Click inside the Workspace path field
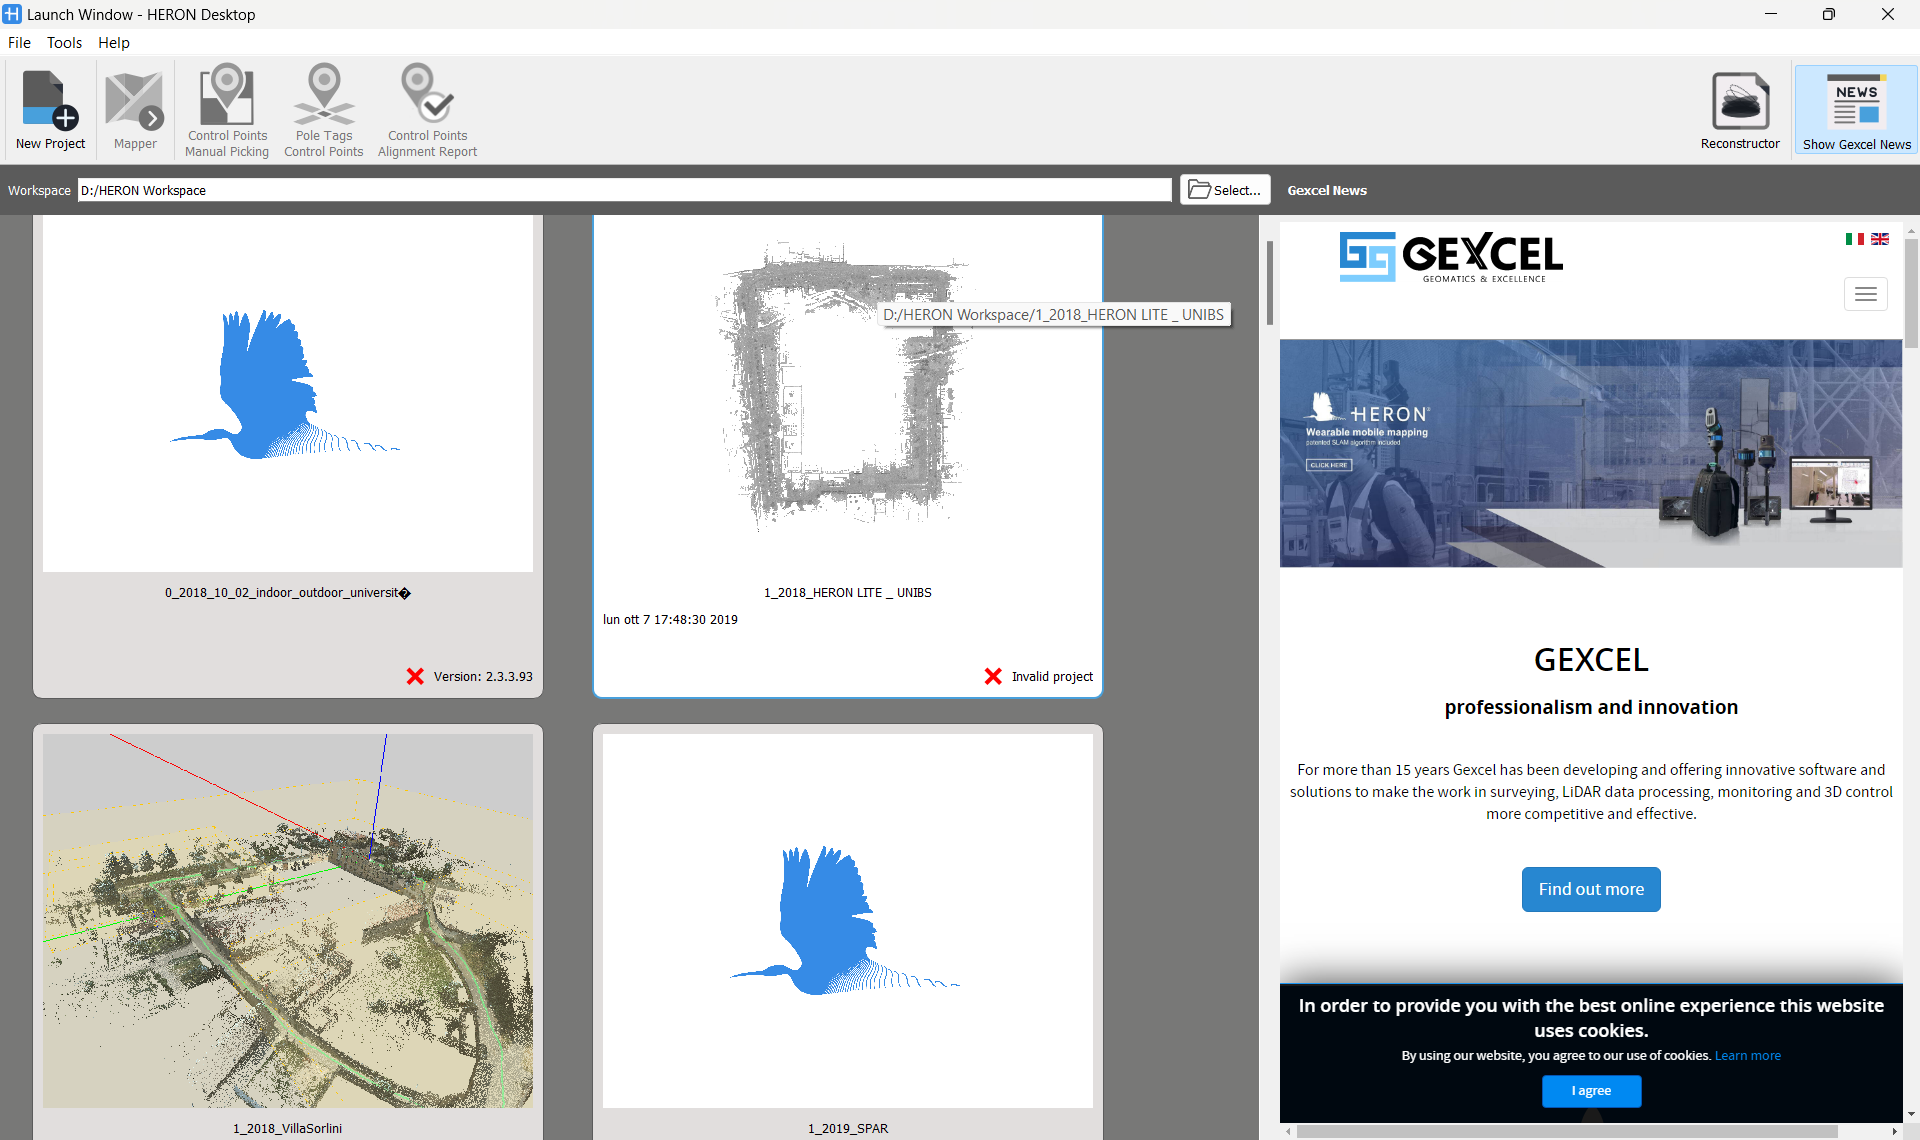The width and height of the screenshot is (1920, 1140). (624, 190)
